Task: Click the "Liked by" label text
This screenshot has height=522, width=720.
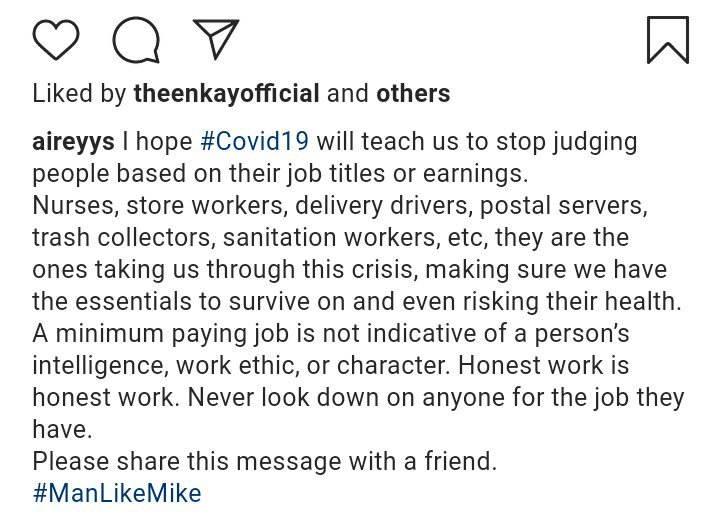Action: tap(79, 94)
